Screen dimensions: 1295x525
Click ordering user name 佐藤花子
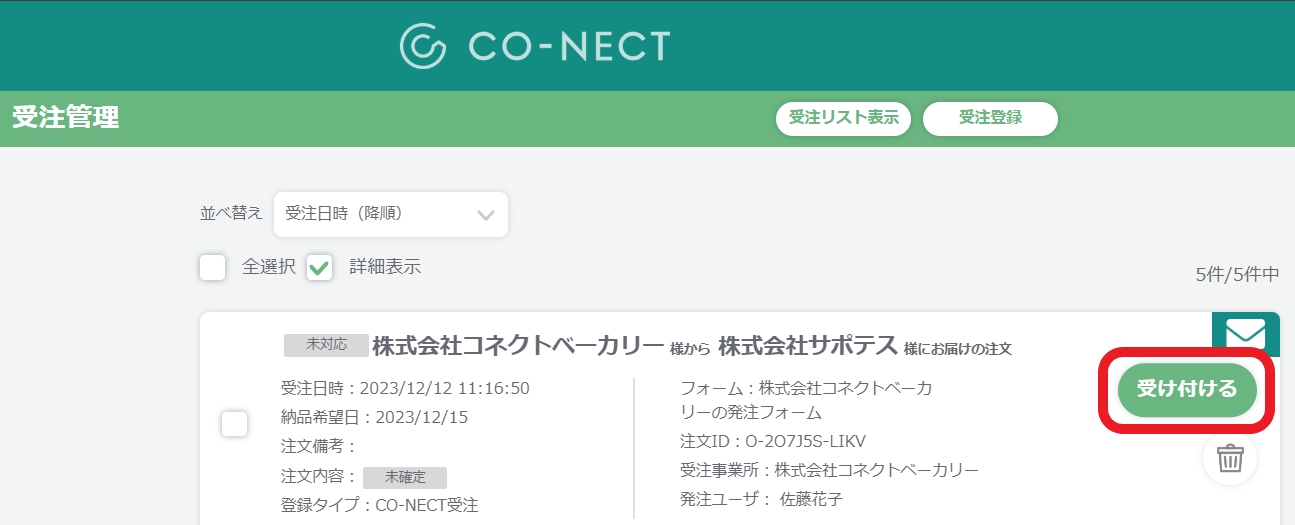click(x=811, y=499)
